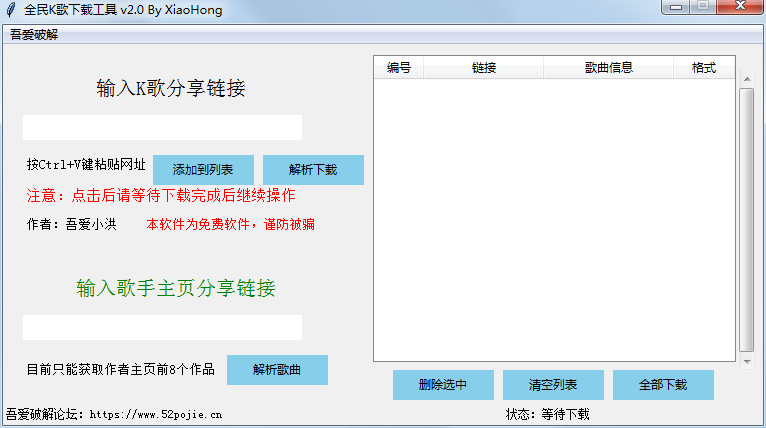Click the 输入K歌分享链接 heading

pos(171,88)
